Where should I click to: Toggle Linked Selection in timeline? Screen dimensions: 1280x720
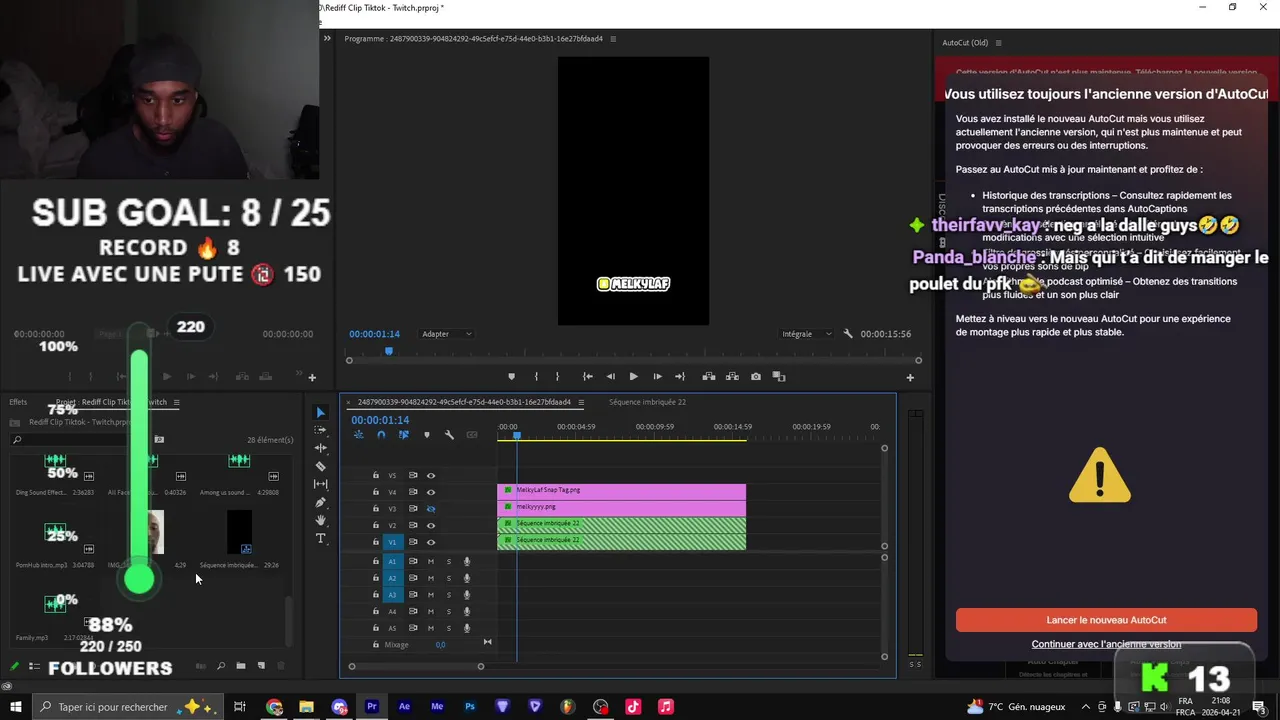(x=403, y=435)
